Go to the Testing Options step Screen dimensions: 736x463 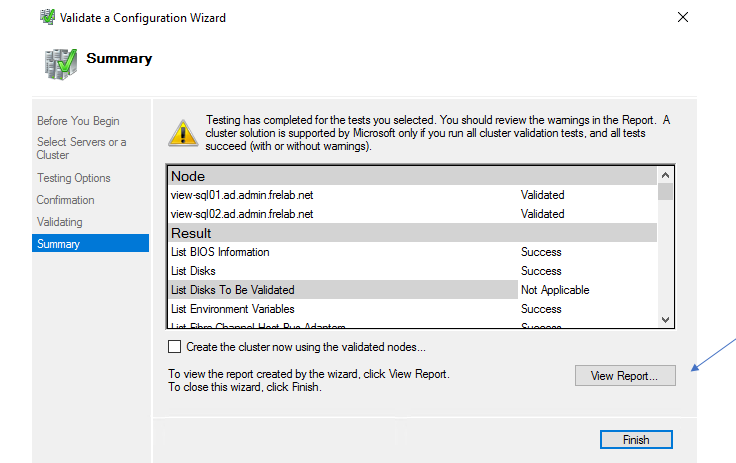(74, 178)
